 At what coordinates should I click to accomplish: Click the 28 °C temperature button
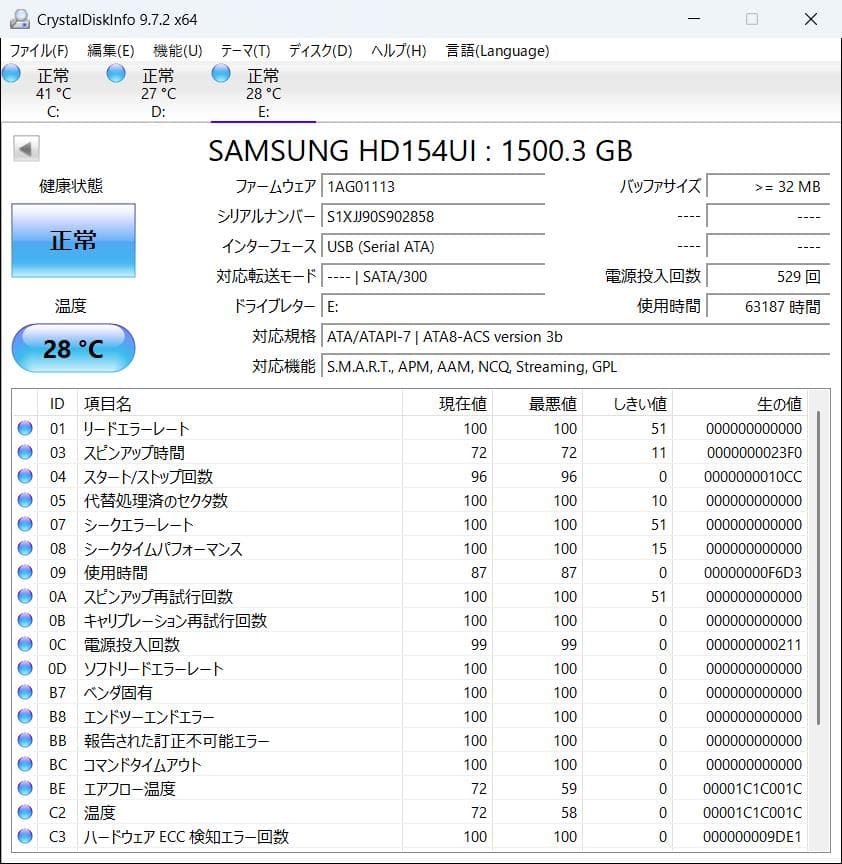73,348
